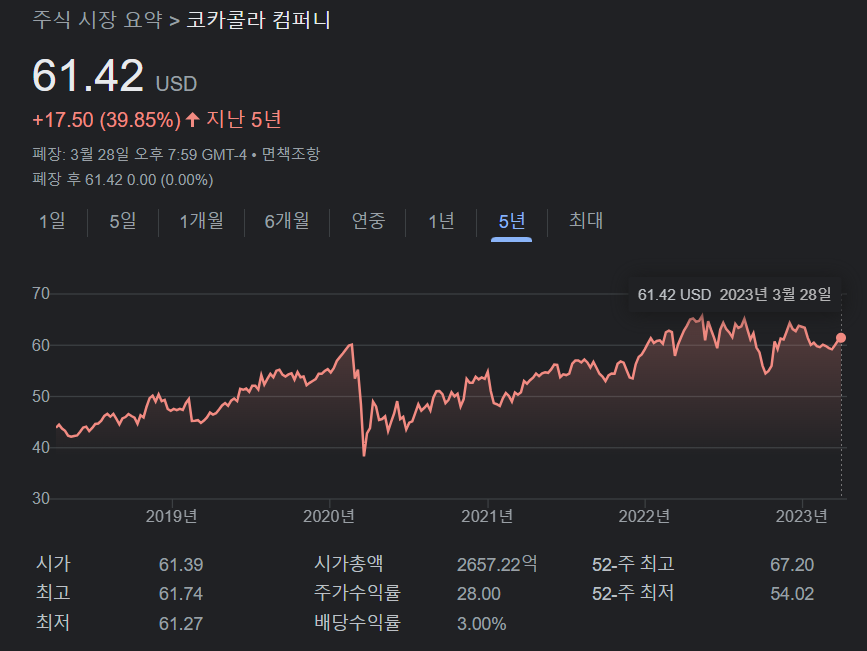
Task: Click the 배당수익률 label
Action: coord(357,623)
